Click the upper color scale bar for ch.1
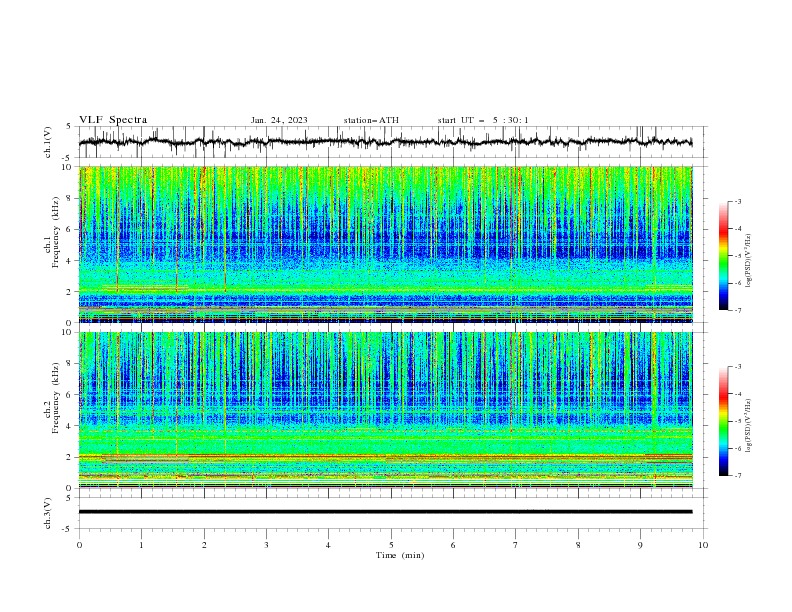This screenshot has width=792, height=612. pos(724,256)
